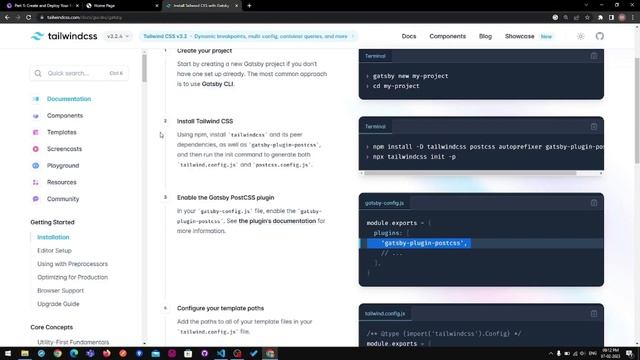Open the Documentation sidebar link
Viewport: 640px width, 360px height.
point(69,99)
